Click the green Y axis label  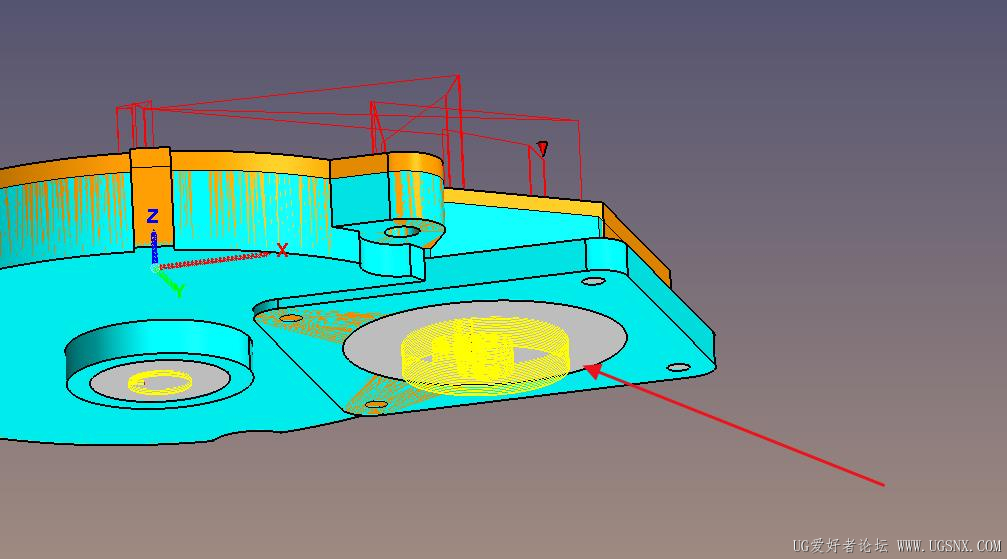[180, 291]
